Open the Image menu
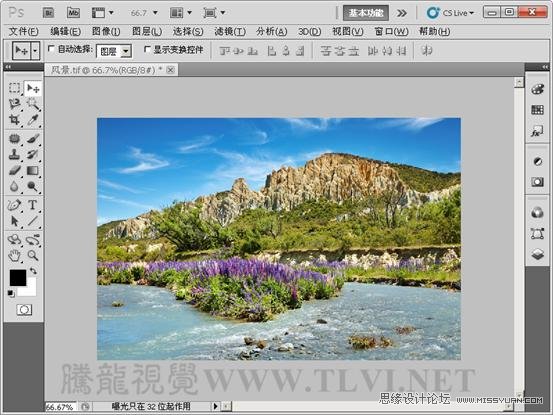The width and height of the screenshot is (553, 415). coord(106,31)
